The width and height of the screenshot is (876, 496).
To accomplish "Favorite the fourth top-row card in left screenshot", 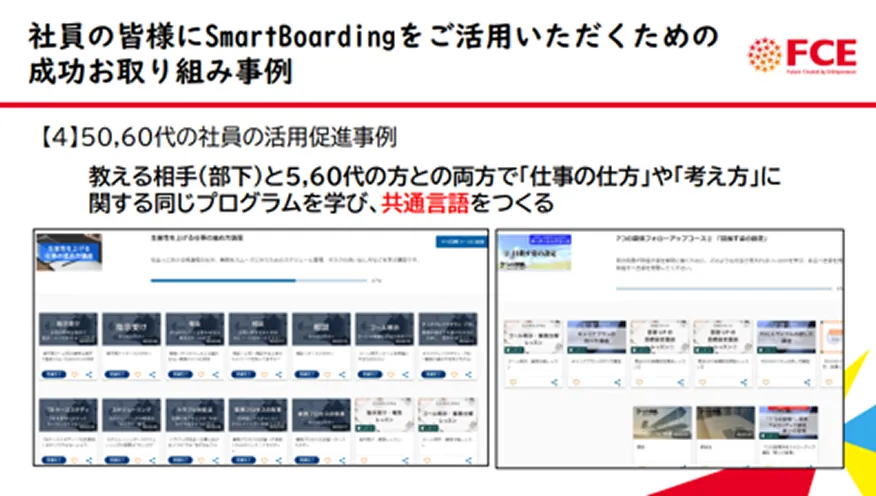I will 264,375.
